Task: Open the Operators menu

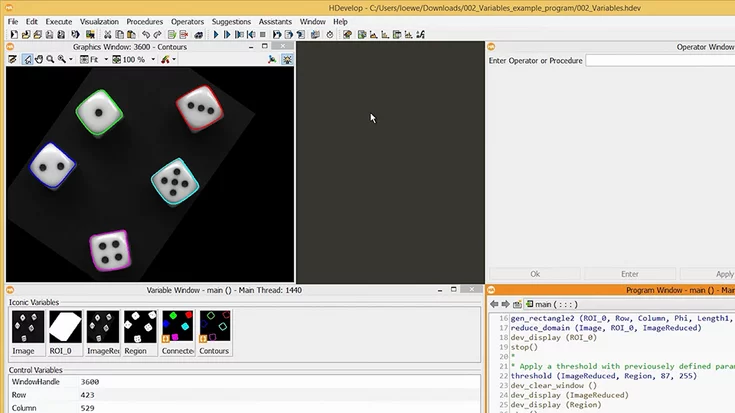Action: click(x=187, y=21)
